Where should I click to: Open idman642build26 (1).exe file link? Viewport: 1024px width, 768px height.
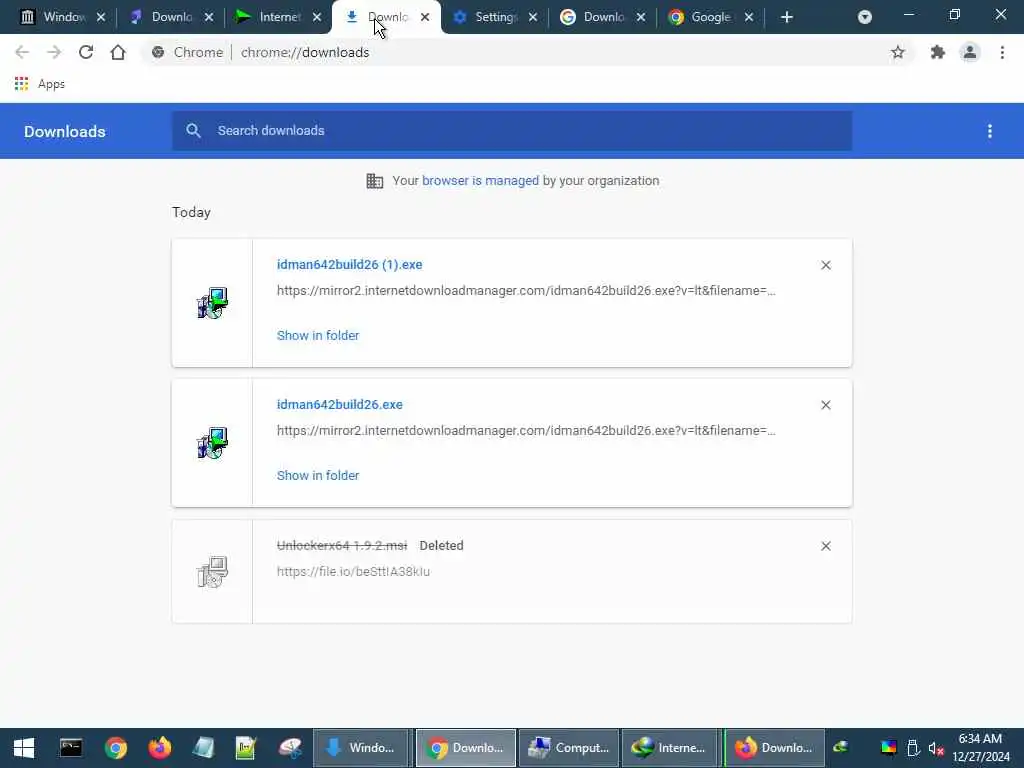point(349,264)
